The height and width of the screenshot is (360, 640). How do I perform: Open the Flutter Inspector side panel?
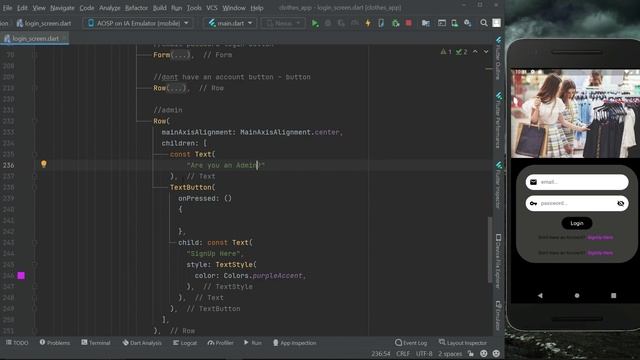[x=498, y=185]
